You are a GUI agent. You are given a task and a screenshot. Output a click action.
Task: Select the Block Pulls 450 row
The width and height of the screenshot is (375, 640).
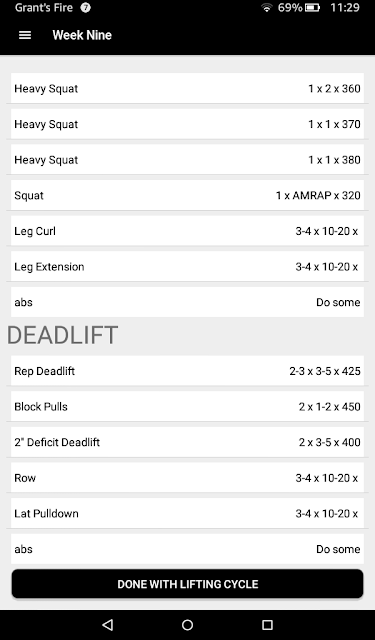click(x=187, y=407)
